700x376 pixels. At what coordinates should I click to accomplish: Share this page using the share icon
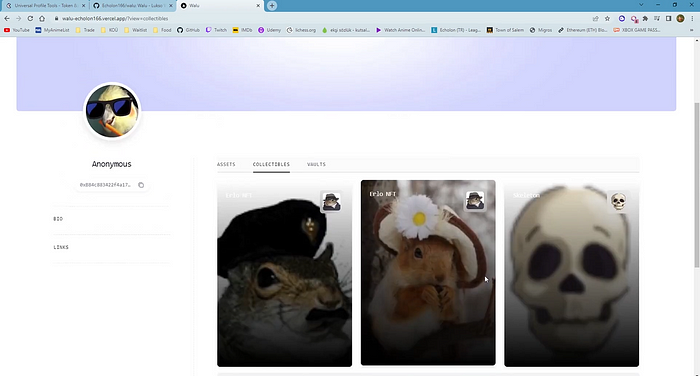point(596,18)
